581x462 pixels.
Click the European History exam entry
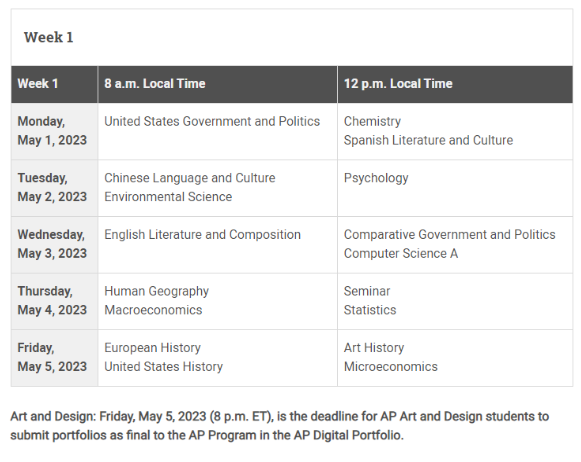[x=152, y=348]
